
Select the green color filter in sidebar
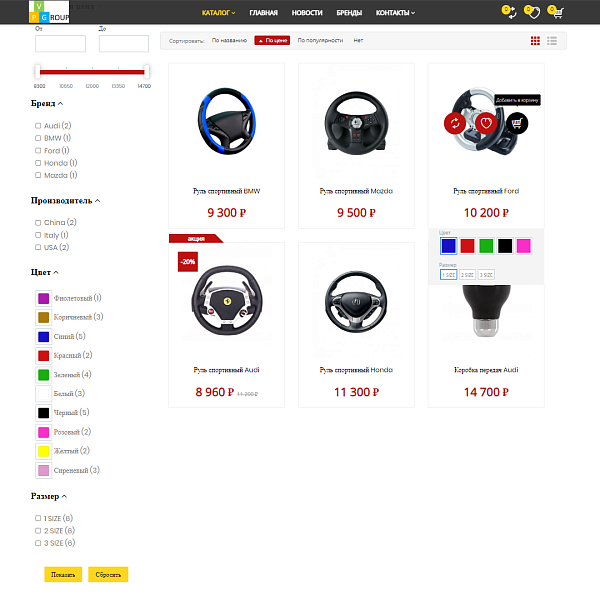pyautogui.click(x=44, y=375)
